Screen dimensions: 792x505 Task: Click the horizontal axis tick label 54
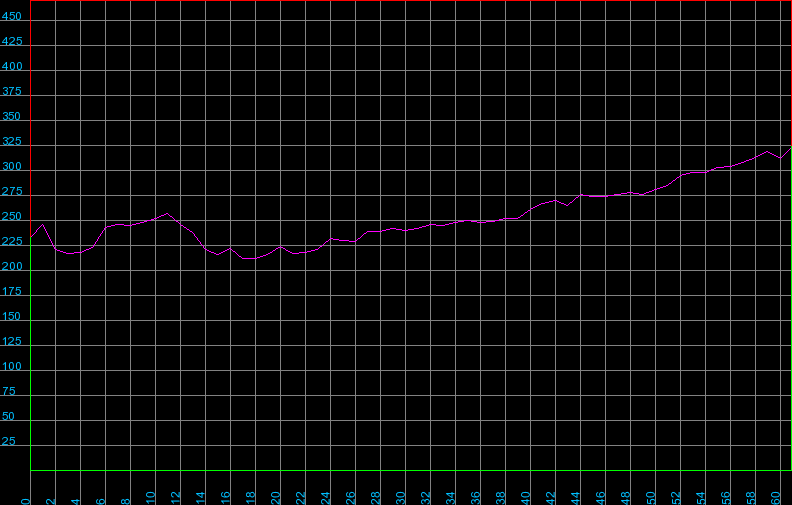pos(701,497)
